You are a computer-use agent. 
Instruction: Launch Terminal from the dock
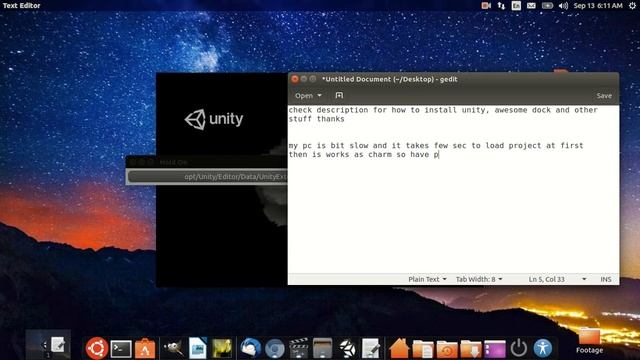pos(121,349)
